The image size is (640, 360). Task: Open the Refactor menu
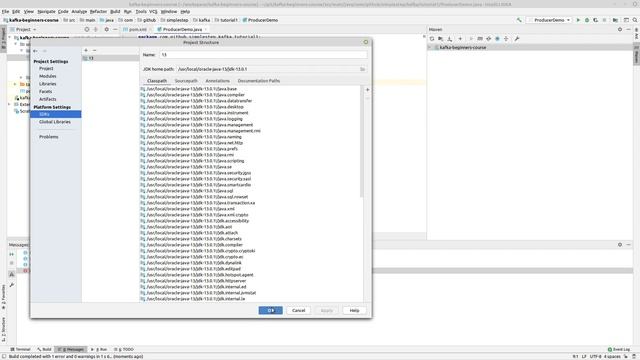tap(98, 11)
